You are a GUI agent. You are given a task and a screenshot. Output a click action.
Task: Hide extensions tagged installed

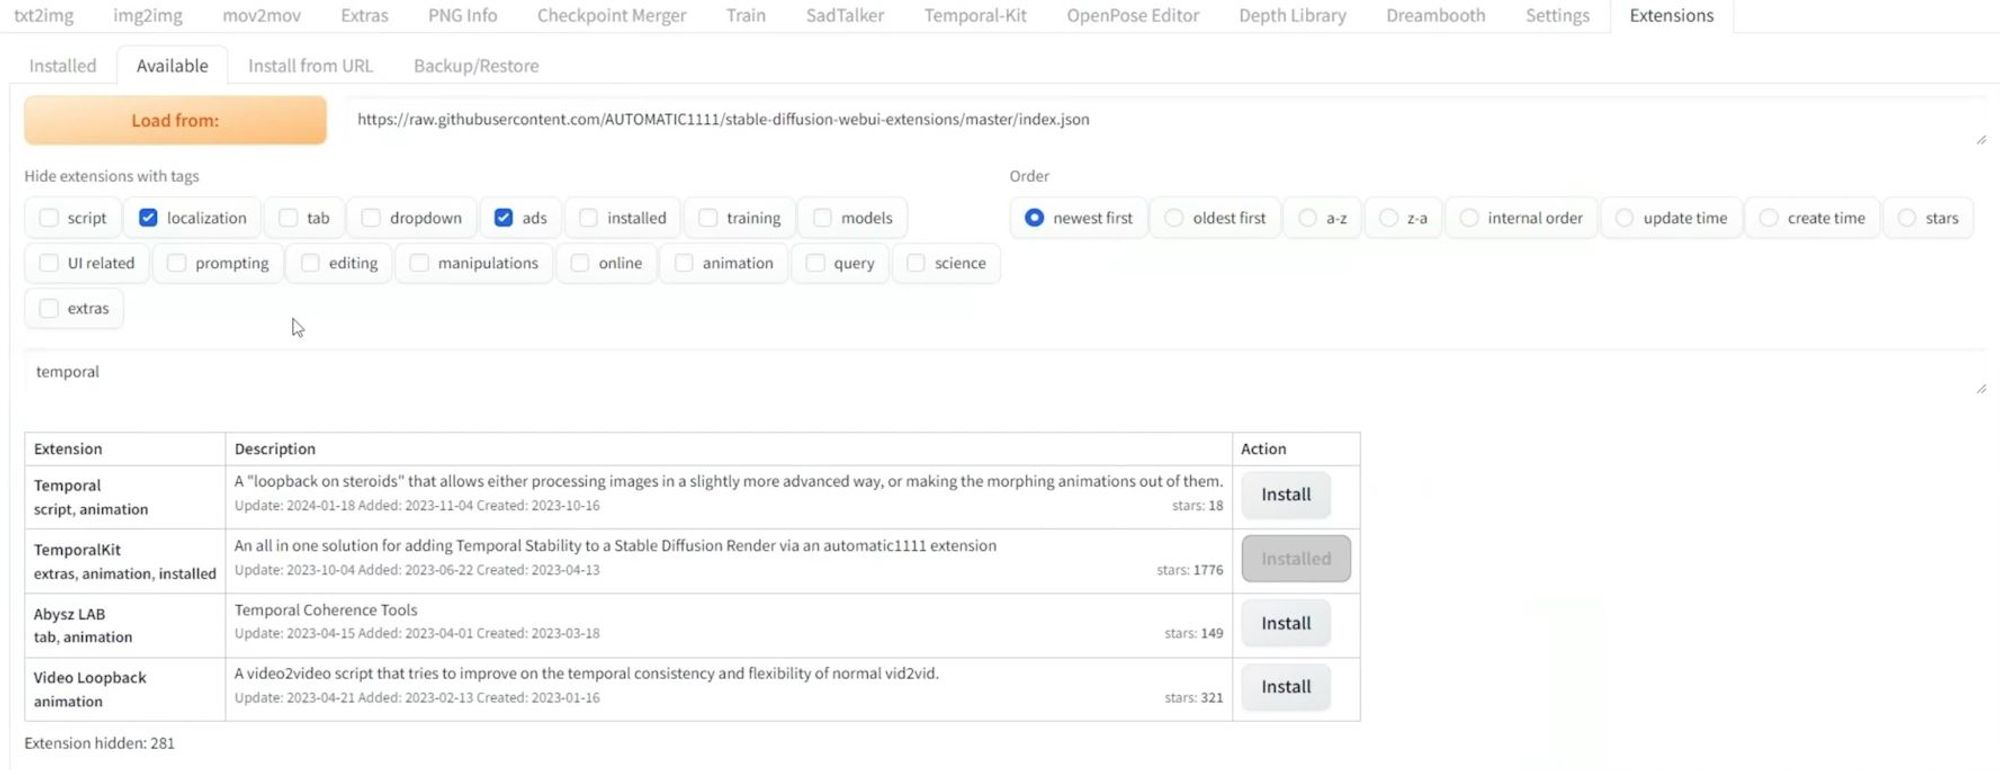pyautogui.click(x=588, y=218)
